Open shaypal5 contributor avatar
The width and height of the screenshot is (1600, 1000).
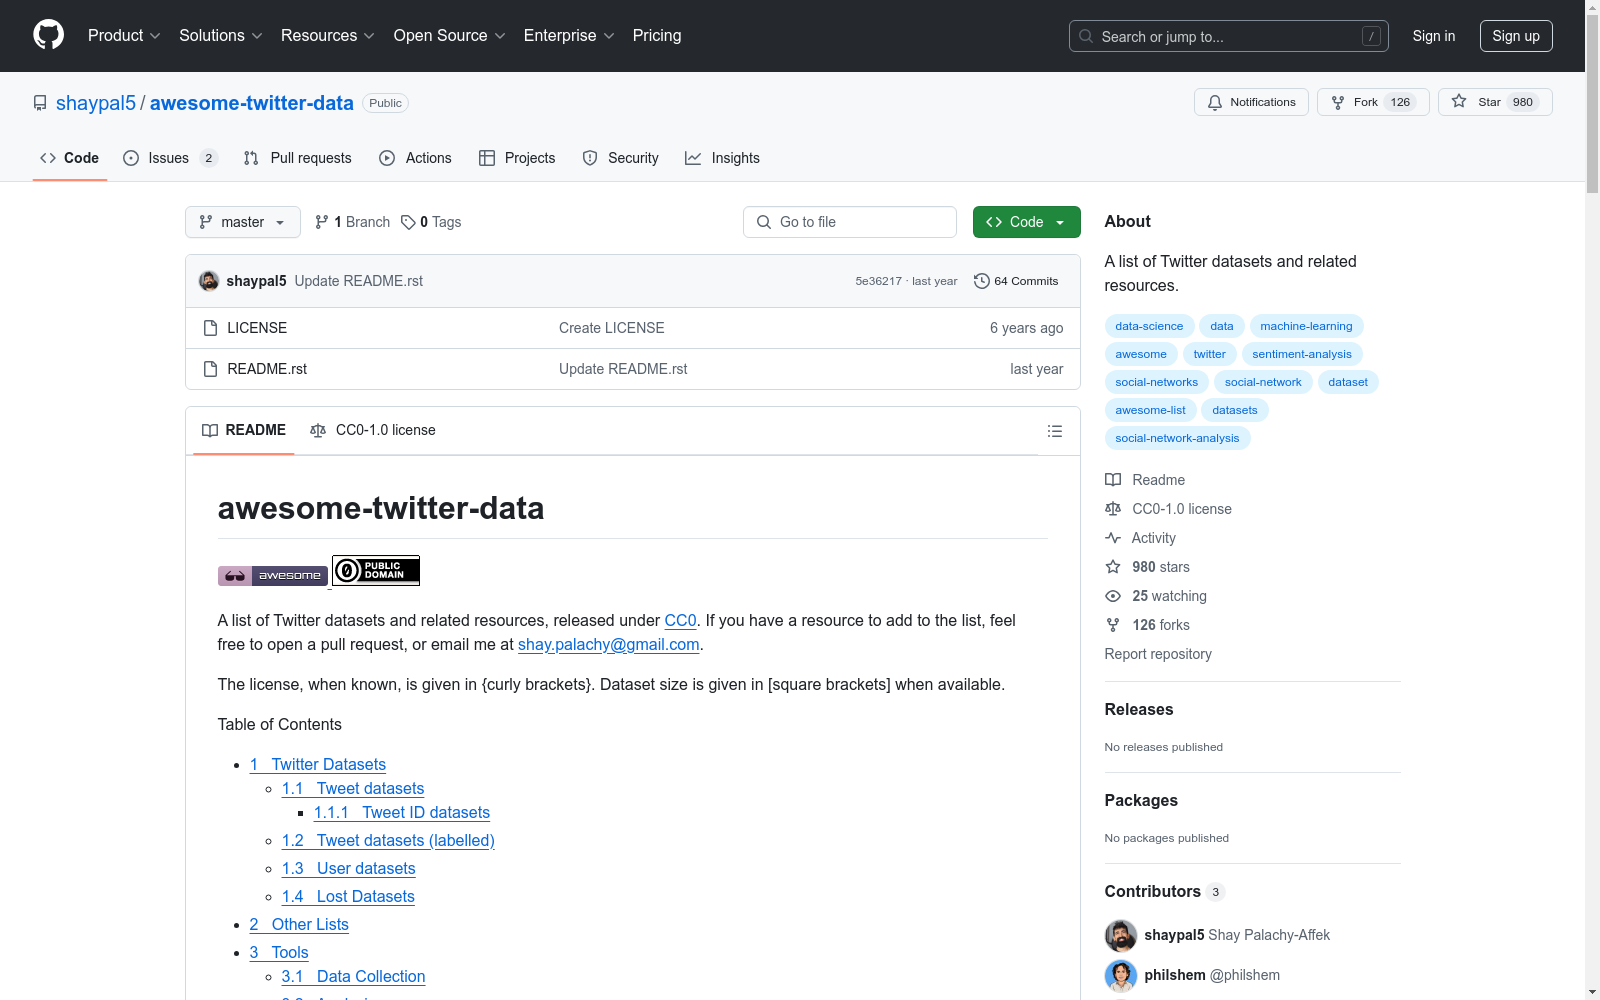click(x=1120, y=935)
